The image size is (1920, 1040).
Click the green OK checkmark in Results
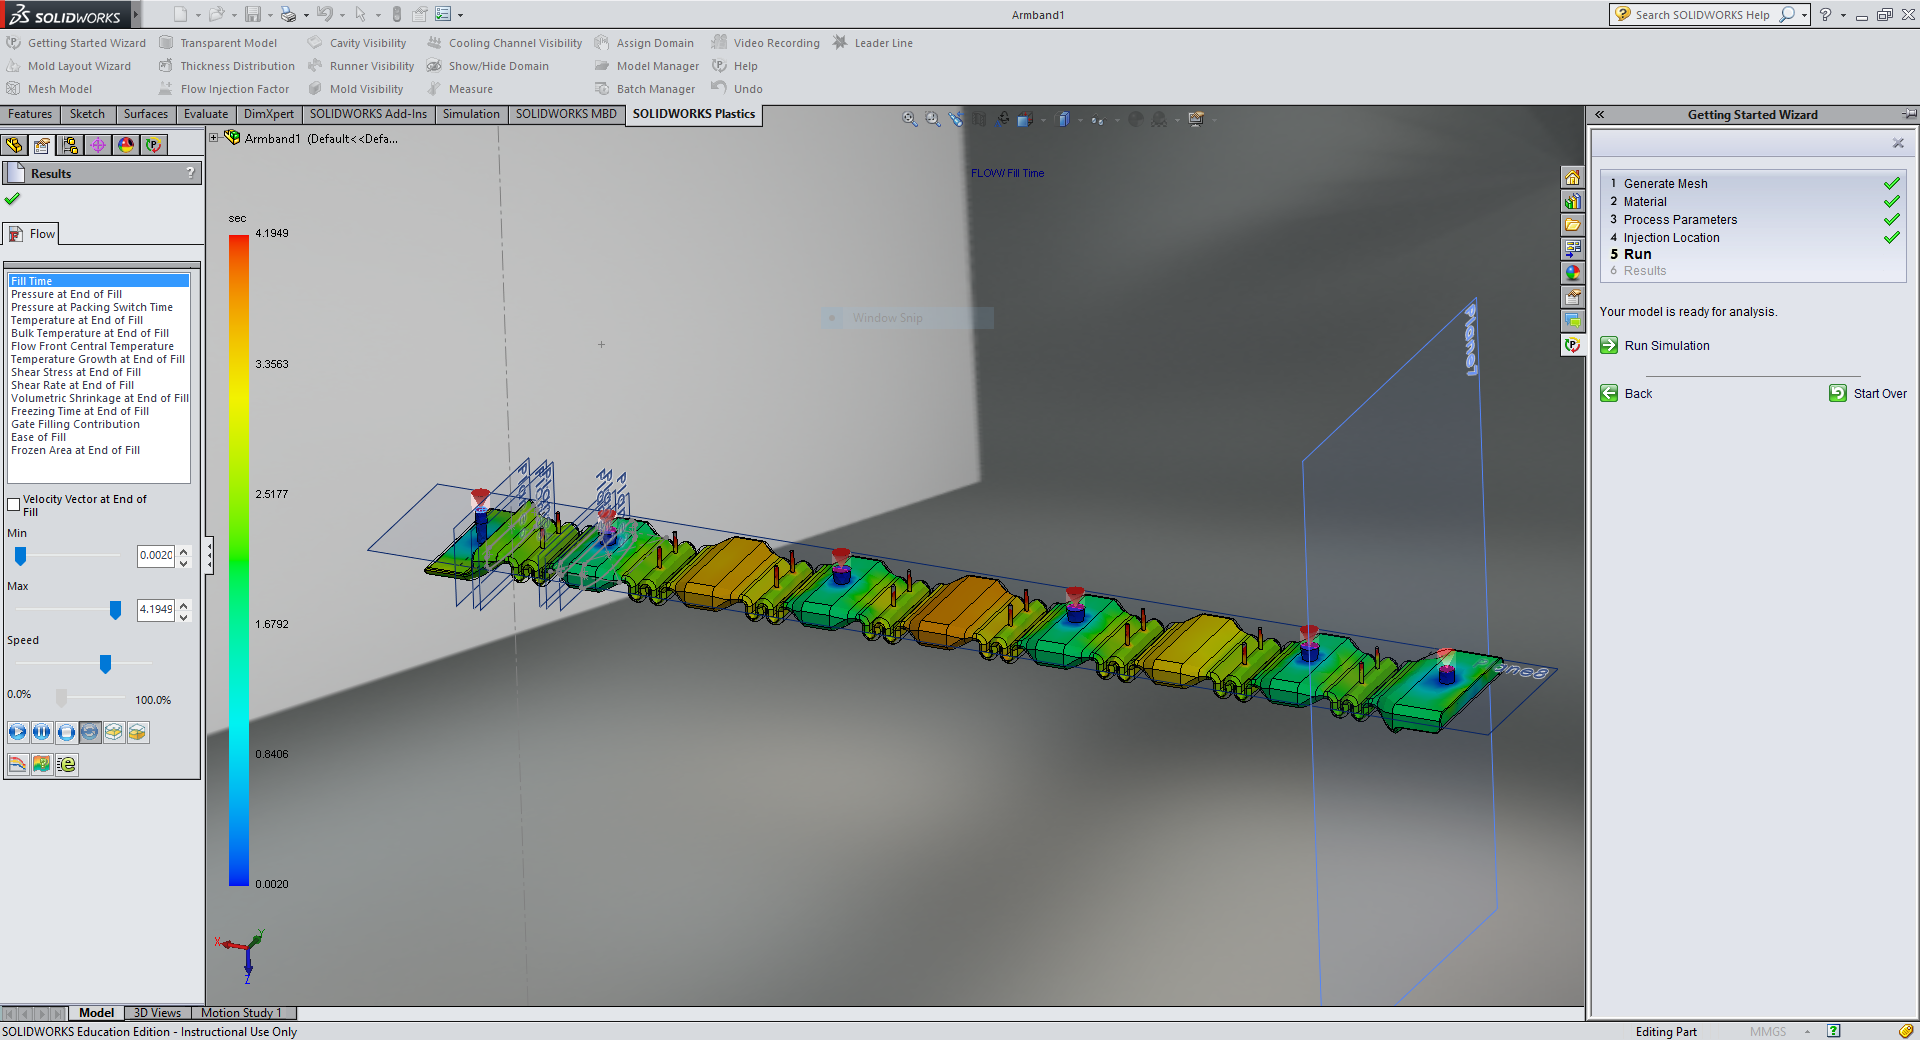(x=12, y=199)
